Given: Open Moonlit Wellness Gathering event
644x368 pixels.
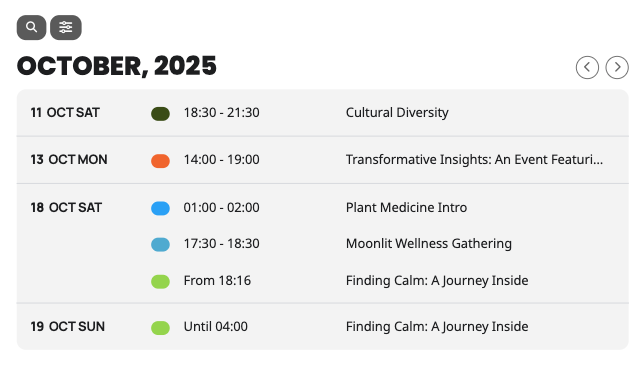Looking at the screenshot, I should [x=428, y=244].
